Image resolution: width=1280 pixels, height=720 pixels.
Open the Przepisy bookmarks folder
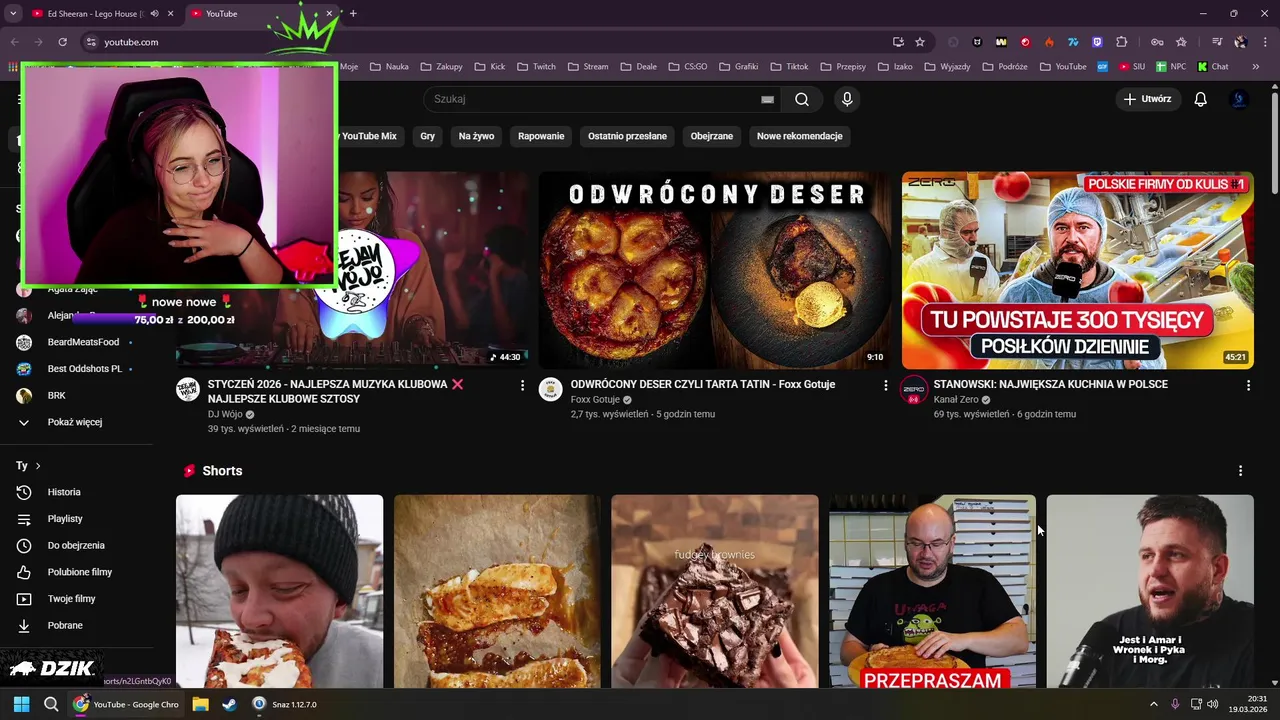842,67
